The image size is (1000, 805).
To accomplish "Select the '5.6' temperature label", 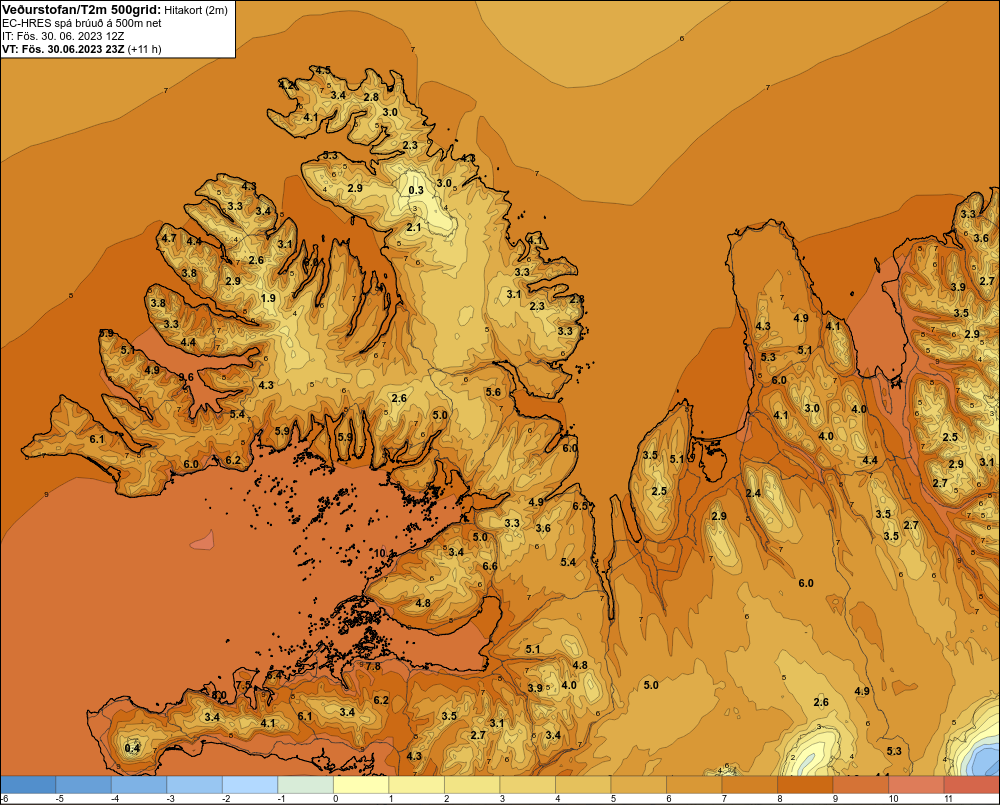I will click(493, 392).
